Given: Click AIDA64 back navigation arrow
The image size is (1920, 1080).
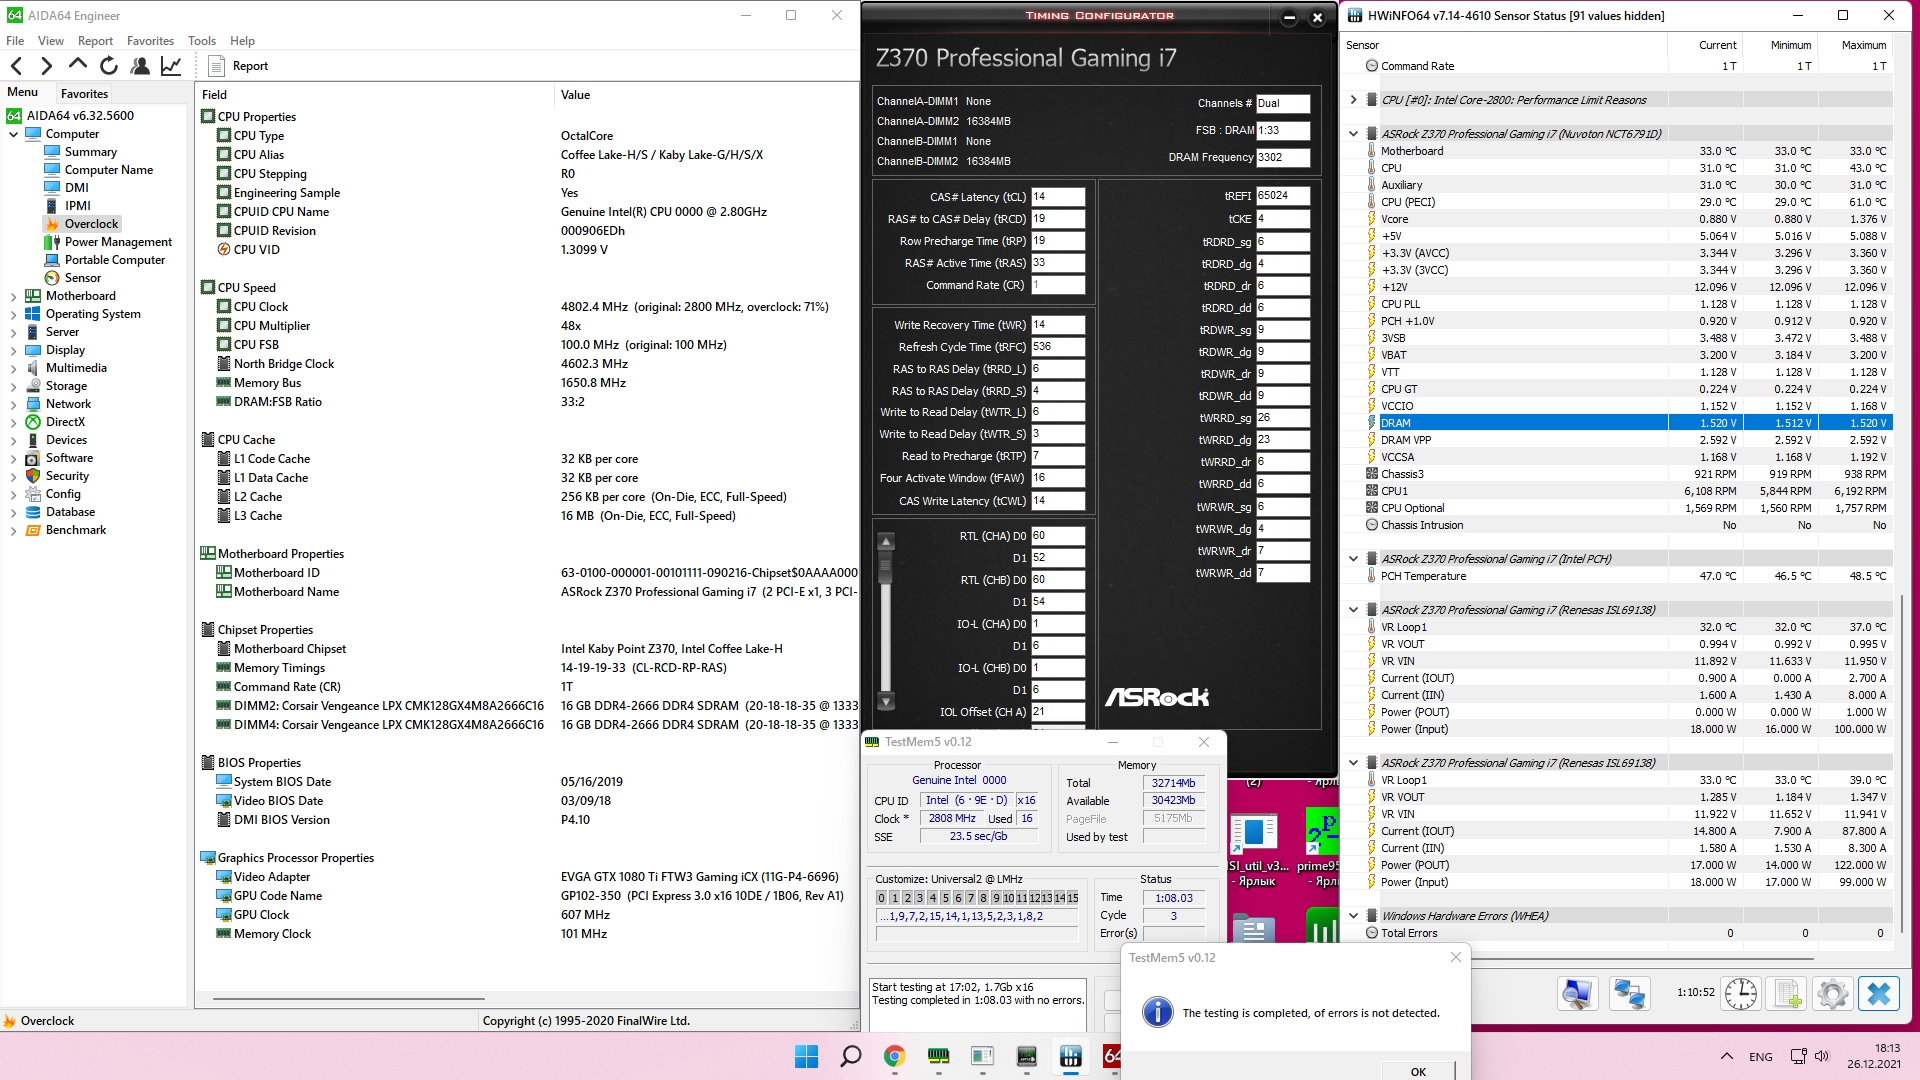Looking at the screenshot, I should (16, 66).
